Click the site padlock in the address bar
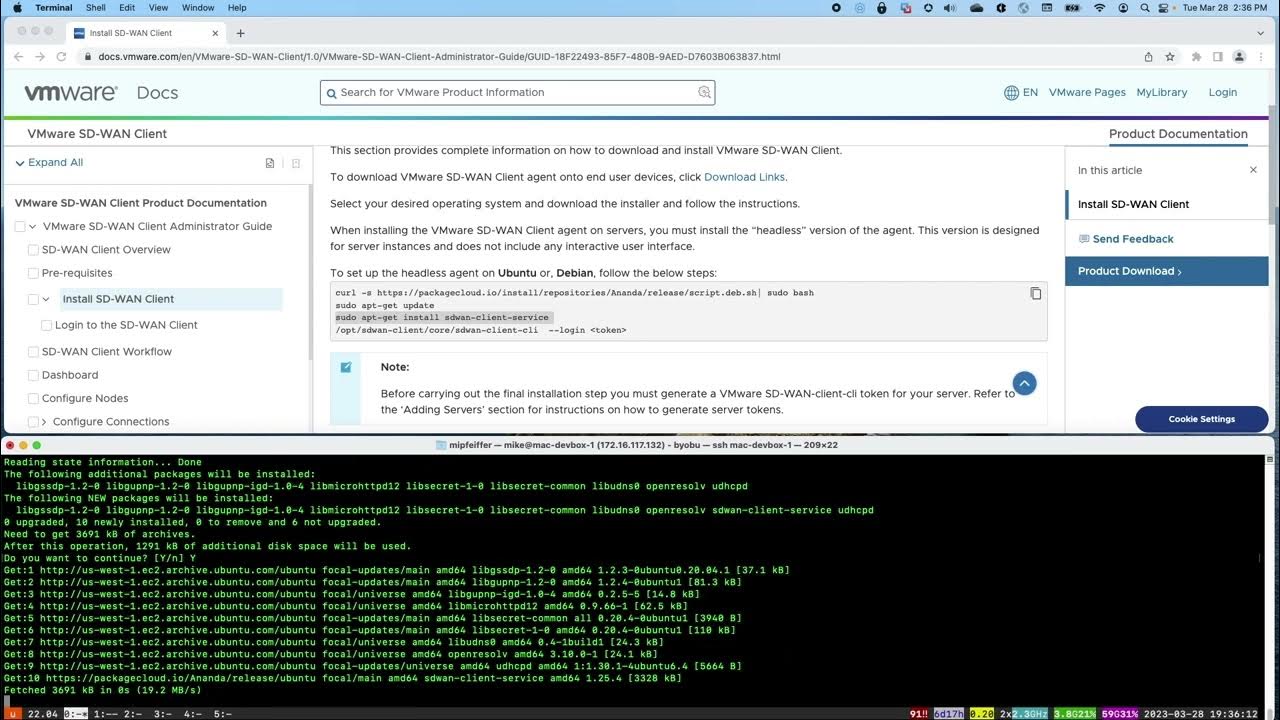The height and width of the screenshot is (720, 1280). click(x=88, y=57)
